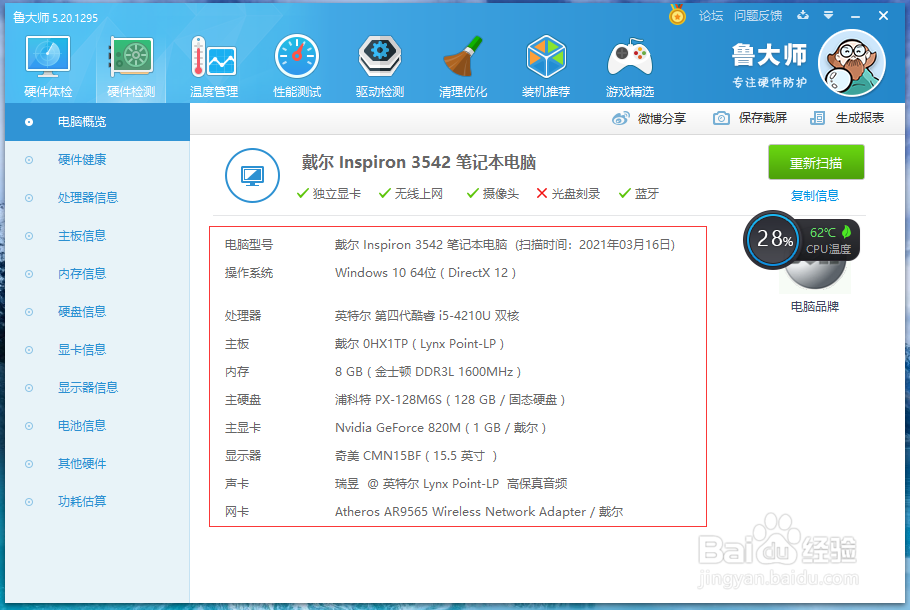Click the green 重新扫描 rescan button
Screen dimensions: 910x610
point(816,163)
